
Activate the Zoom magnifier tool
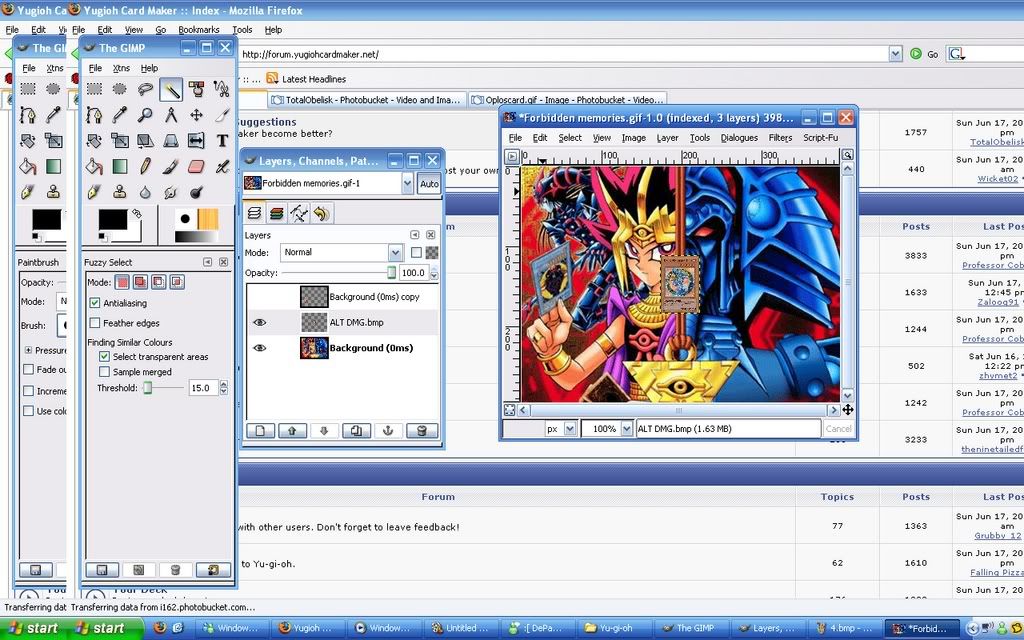coord(145,115)
